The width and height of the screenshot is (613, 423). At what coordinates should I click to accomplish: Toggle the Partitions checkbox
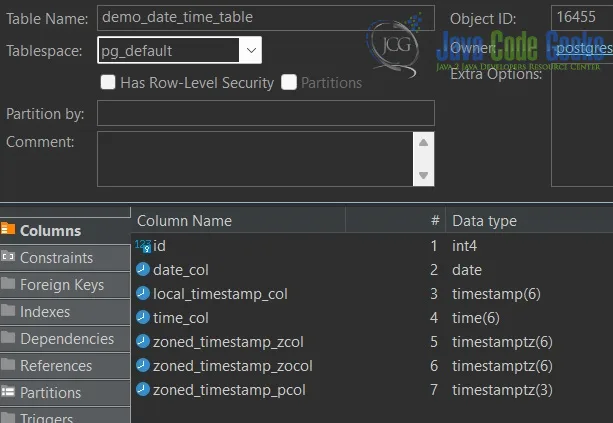(x=289, y=82)
